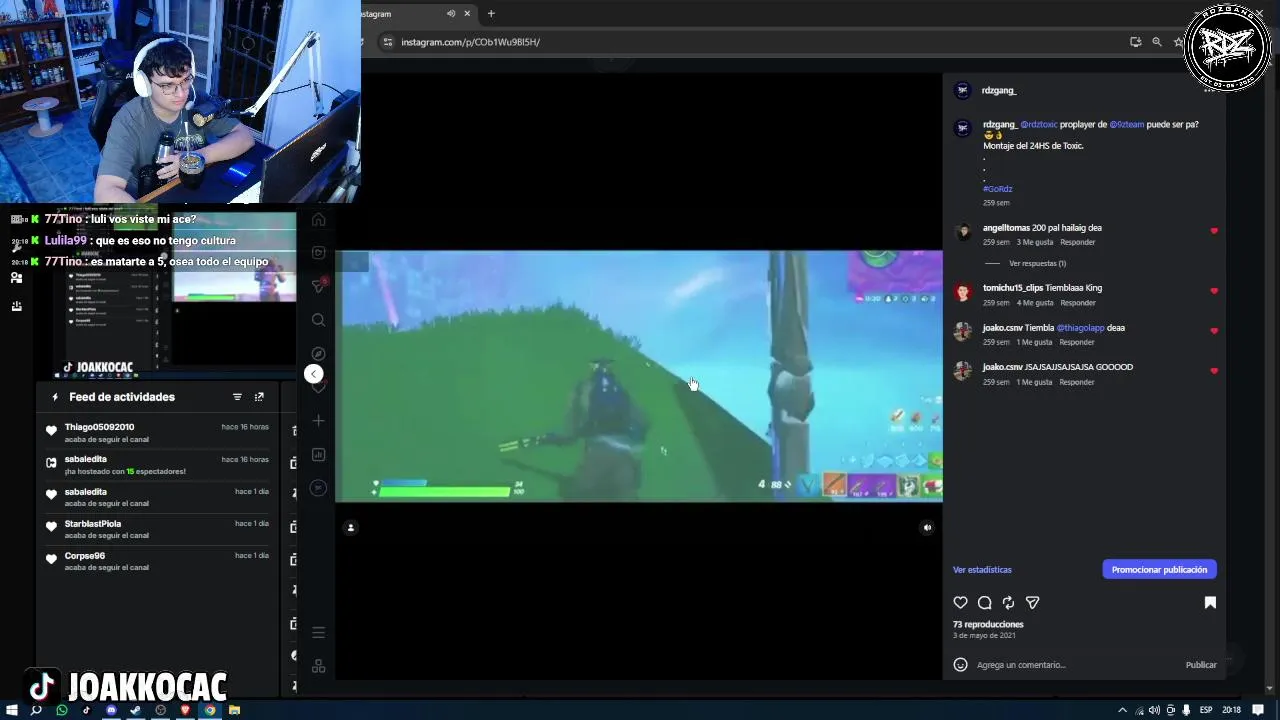Like tomichu15_clips's comment

[1214, 291]
